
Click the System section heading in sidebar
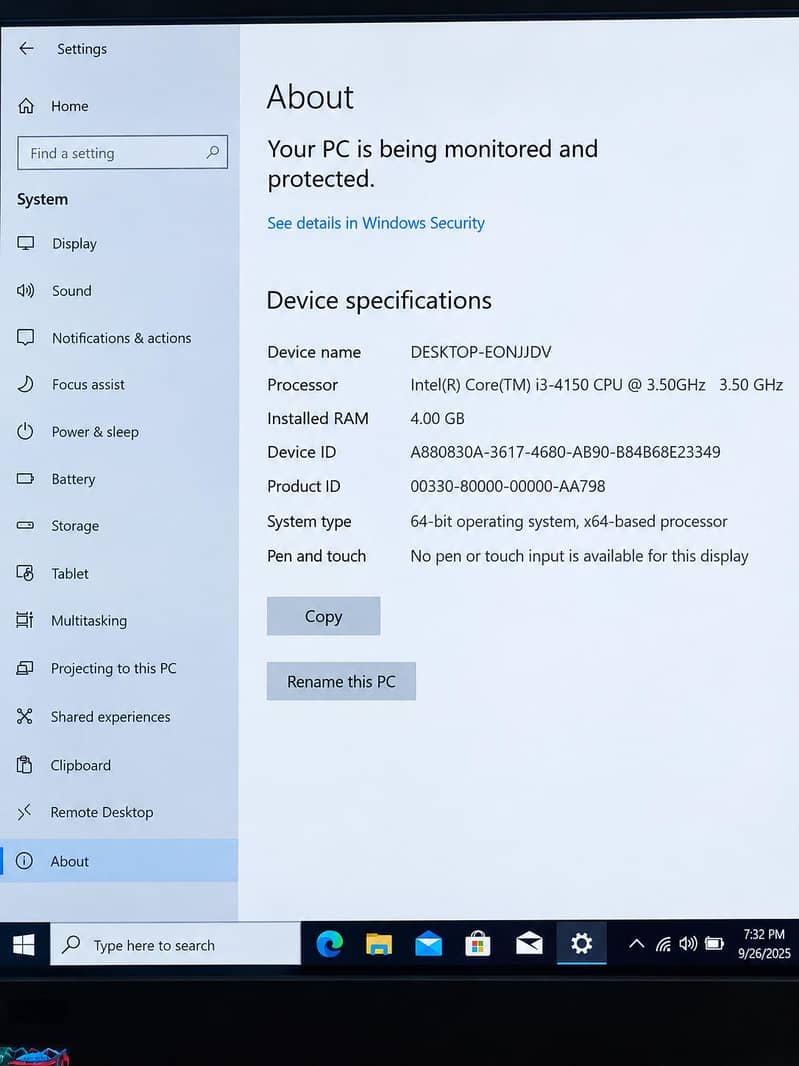[42, 199]
